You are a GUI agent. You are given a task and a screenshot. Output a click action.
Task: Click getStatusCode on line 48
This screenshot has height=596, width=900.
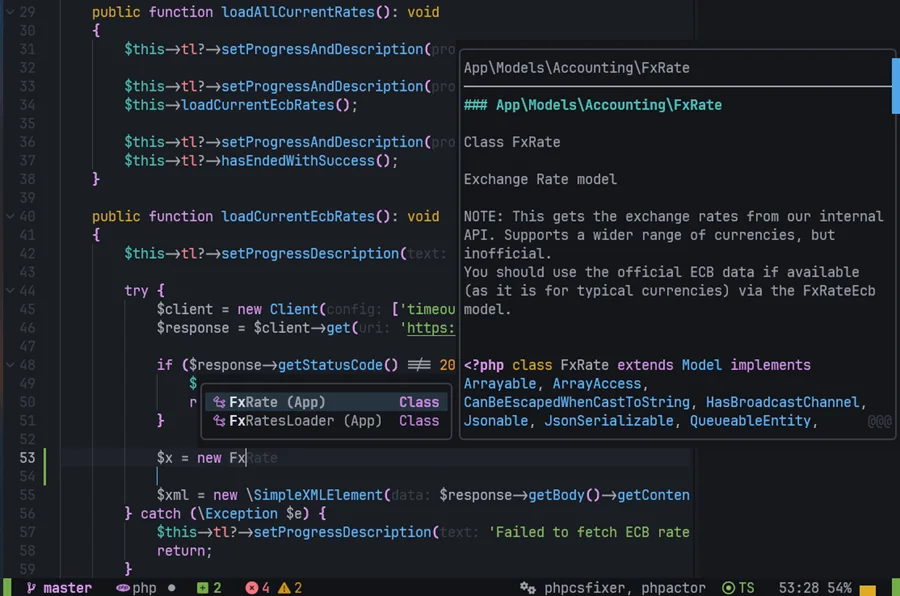click(x=330, y=365)
